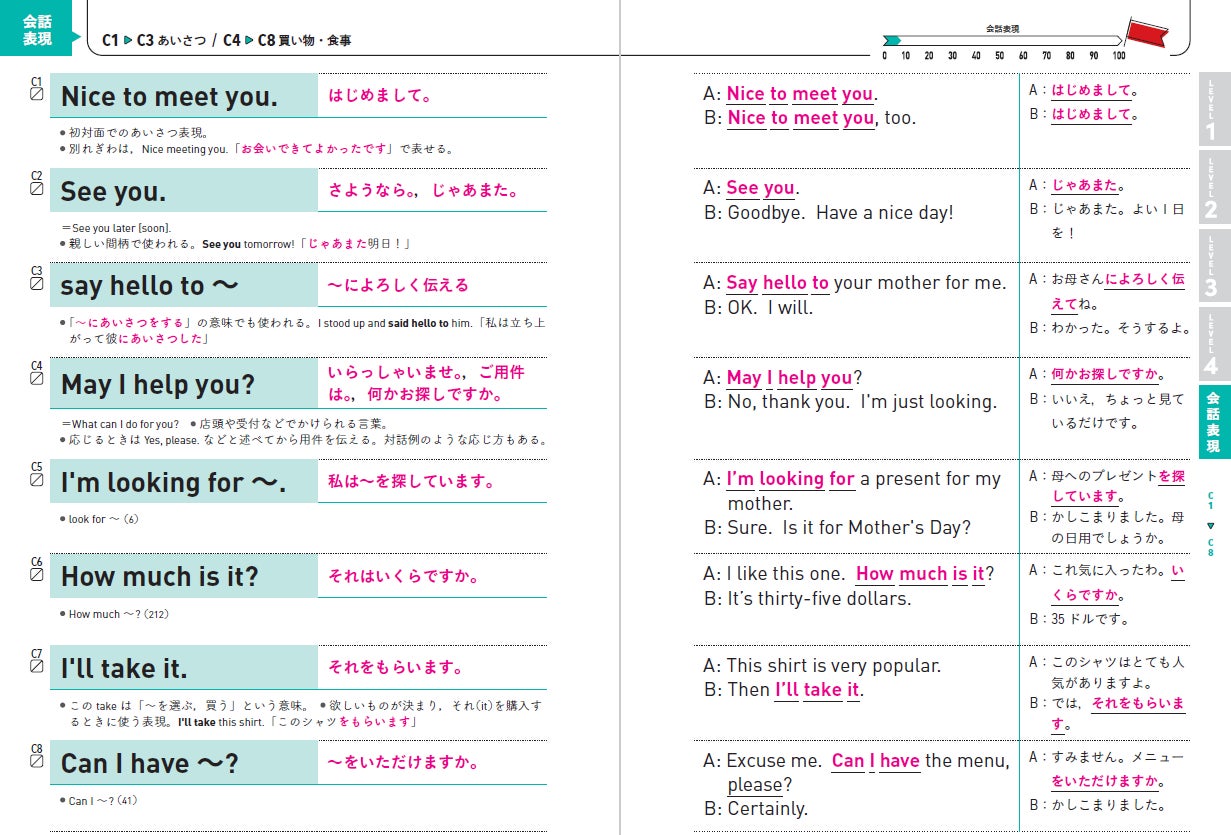Click the translation さようなら，じゃあまた。
The image size is (1231, 835).
pos(424,190)
